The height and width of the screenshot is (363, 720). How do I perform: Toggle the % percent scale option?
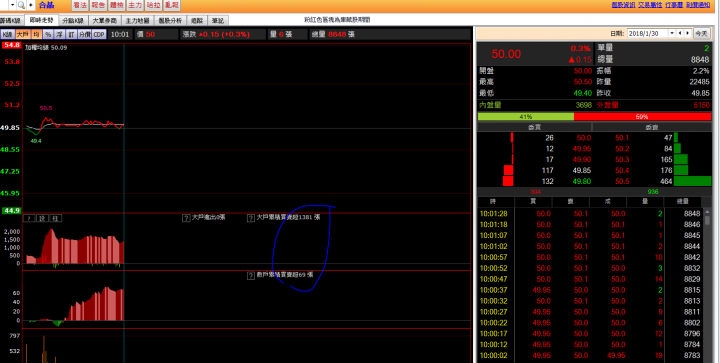(48, 34)
